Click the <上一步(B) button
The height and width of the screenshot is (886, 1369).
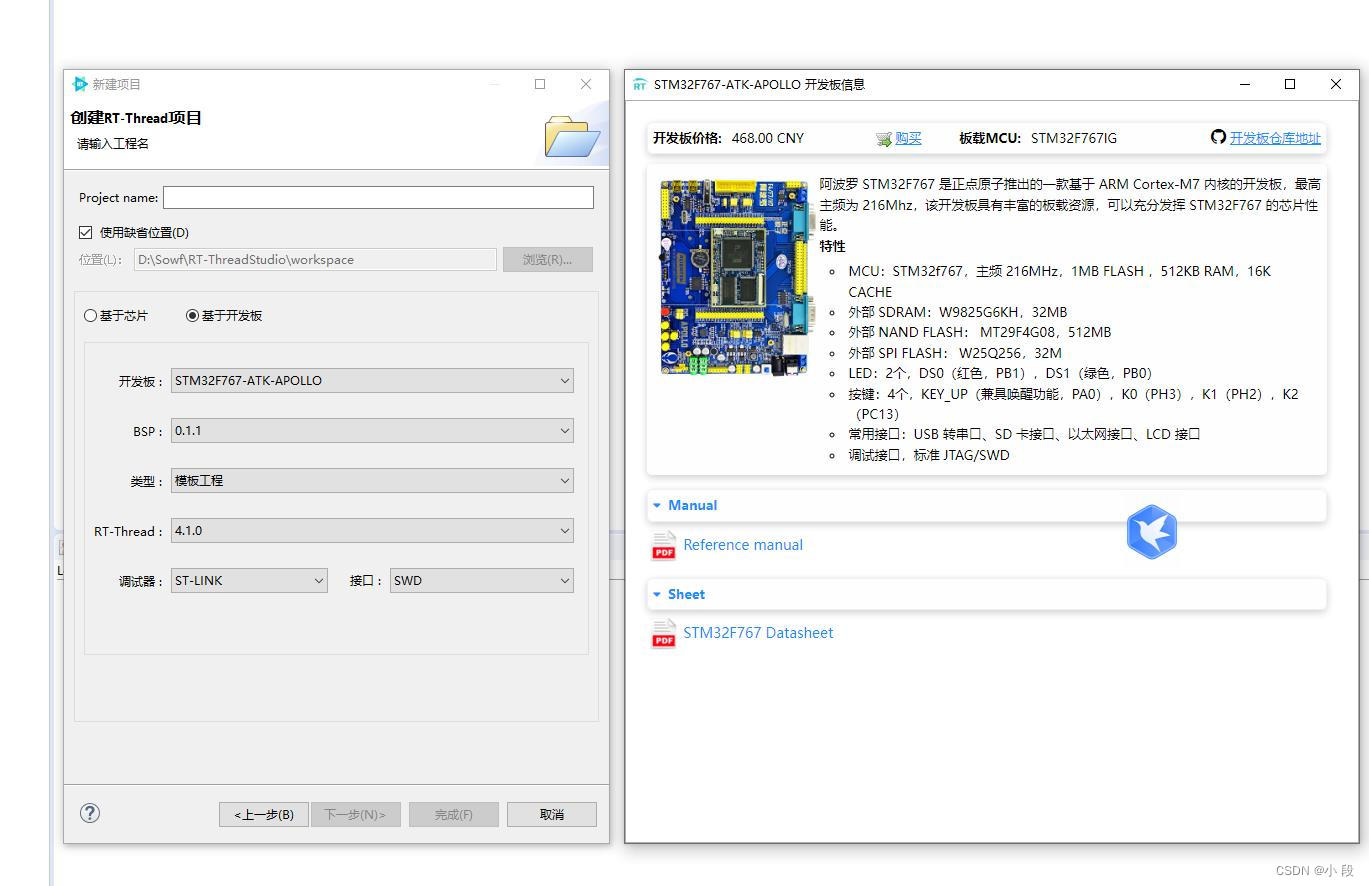click(264, 814)
